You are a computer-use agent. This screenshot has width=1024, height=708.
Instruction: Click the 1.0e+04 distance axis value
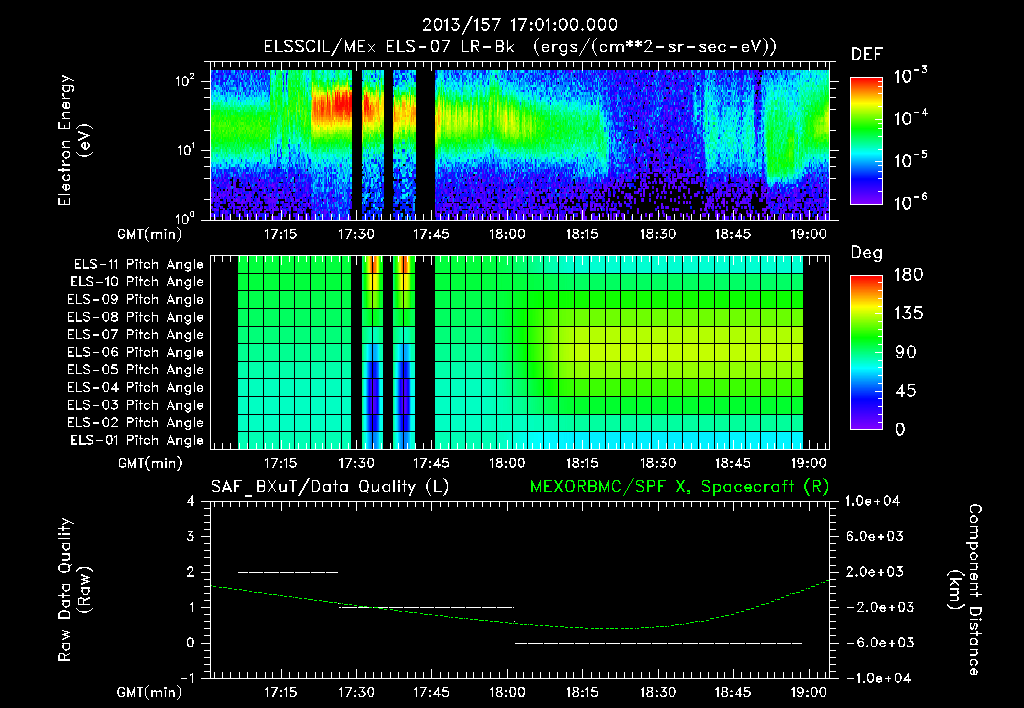point(872,501)
